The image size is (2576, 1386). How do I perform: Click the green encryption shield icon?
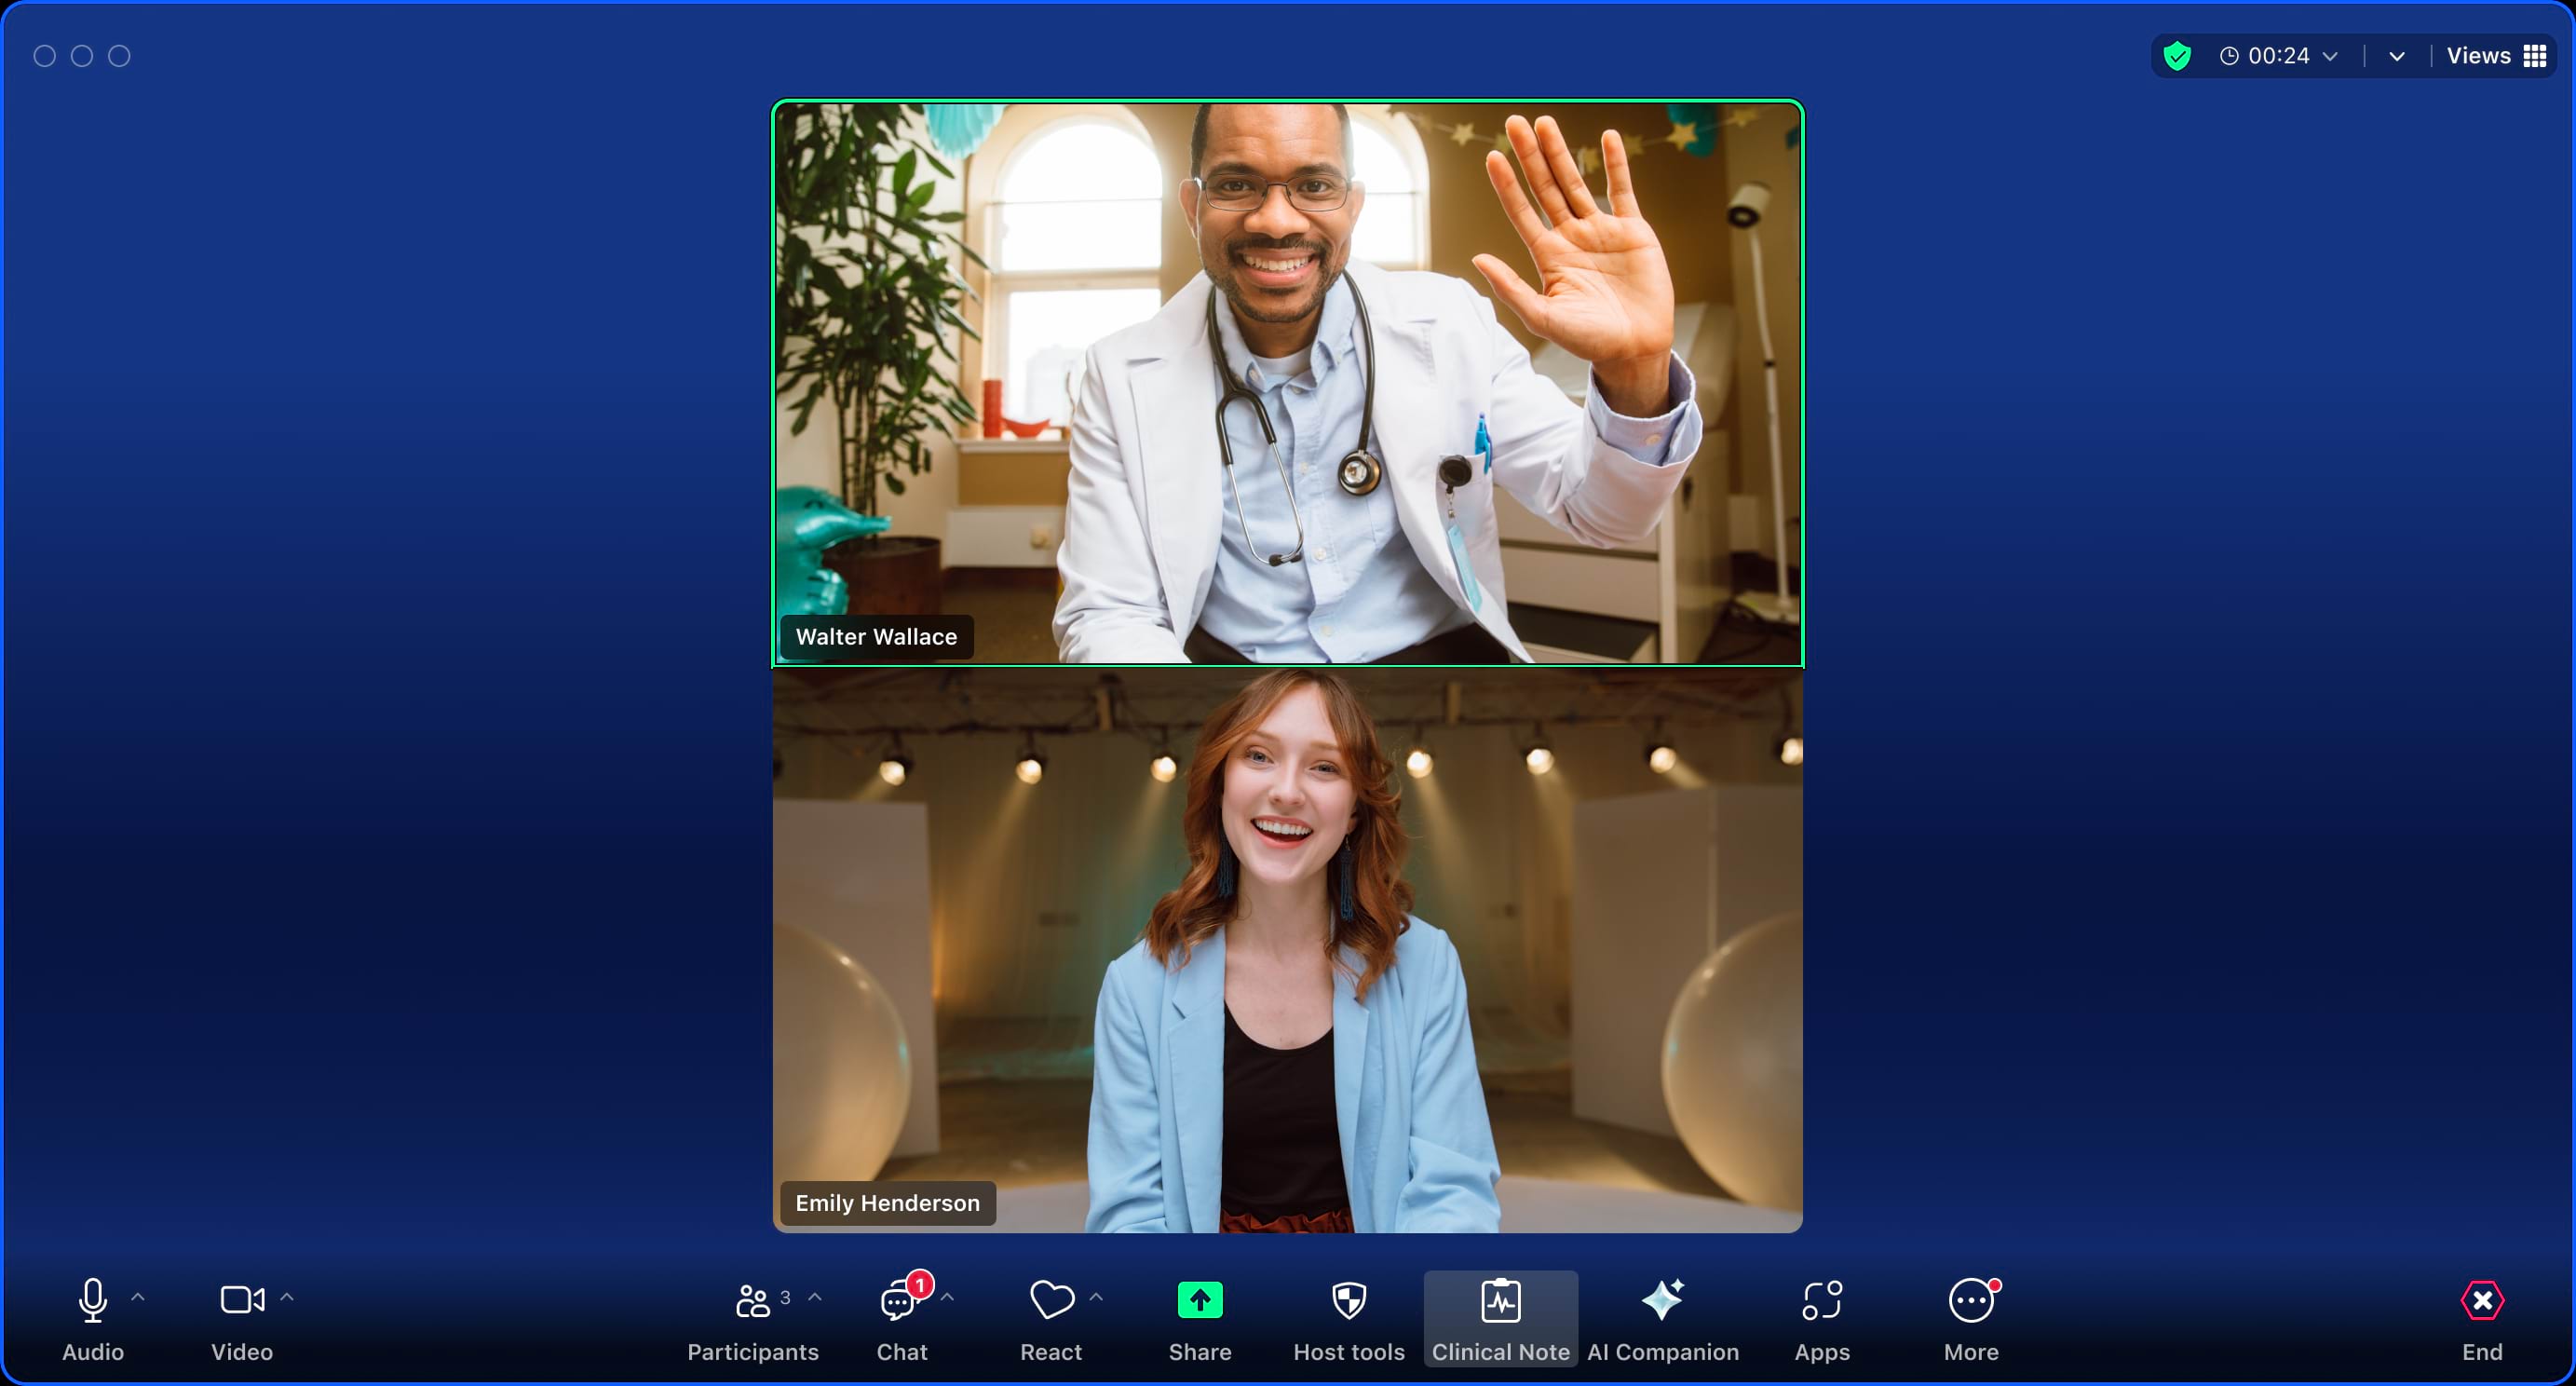click(2176, 56)
